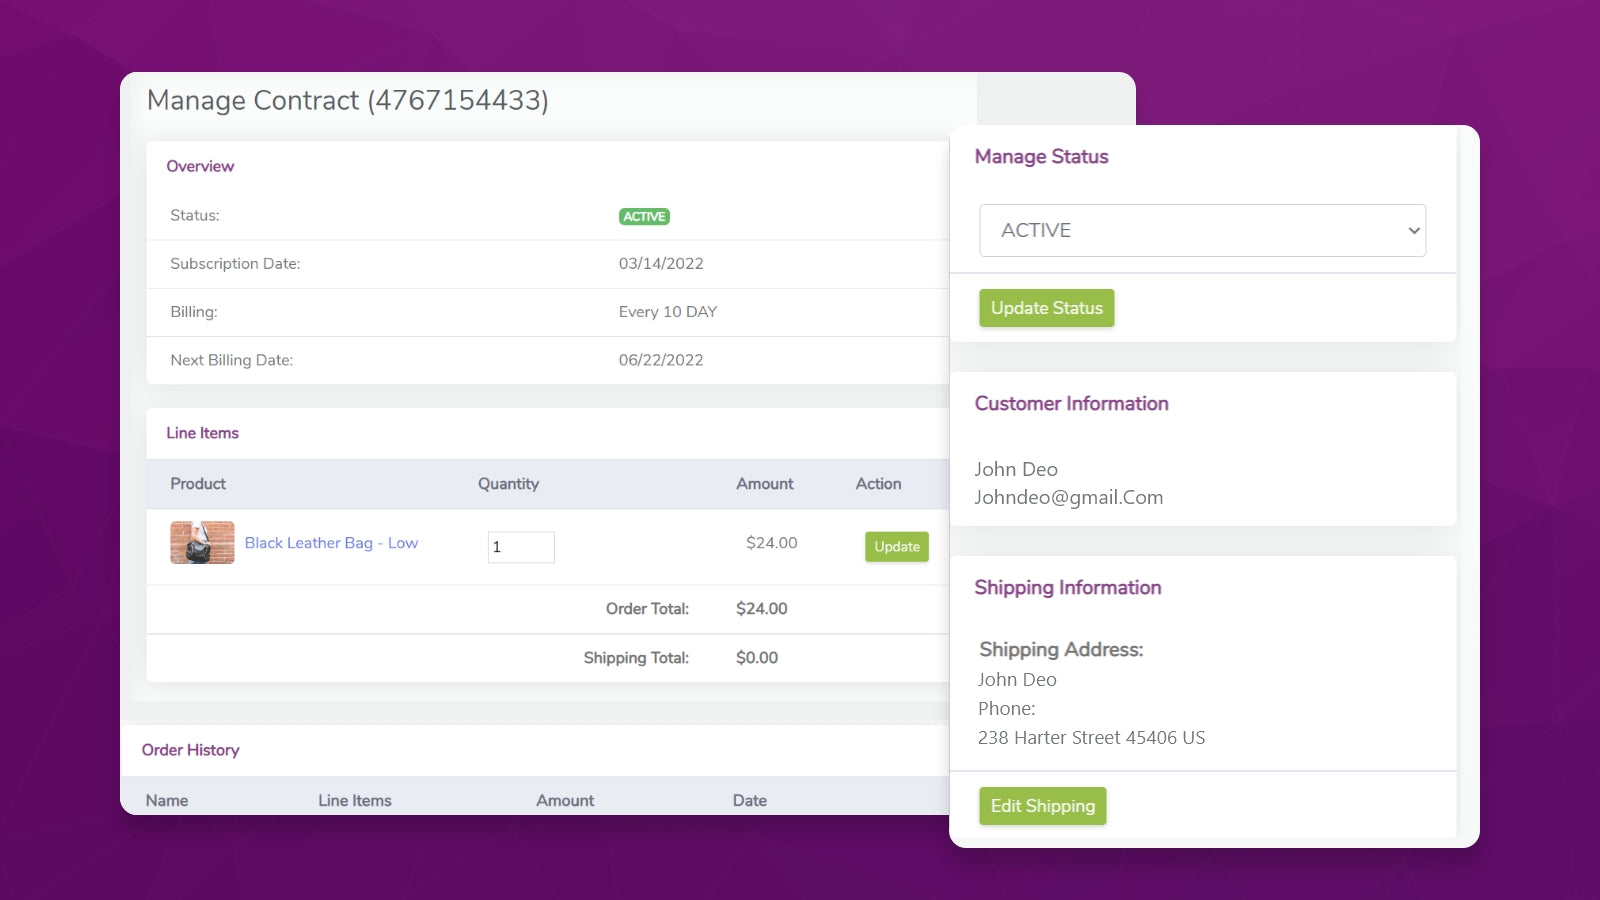
Task: Click the Shipping Total value $0.00
Action: click(x=757, y=657)
